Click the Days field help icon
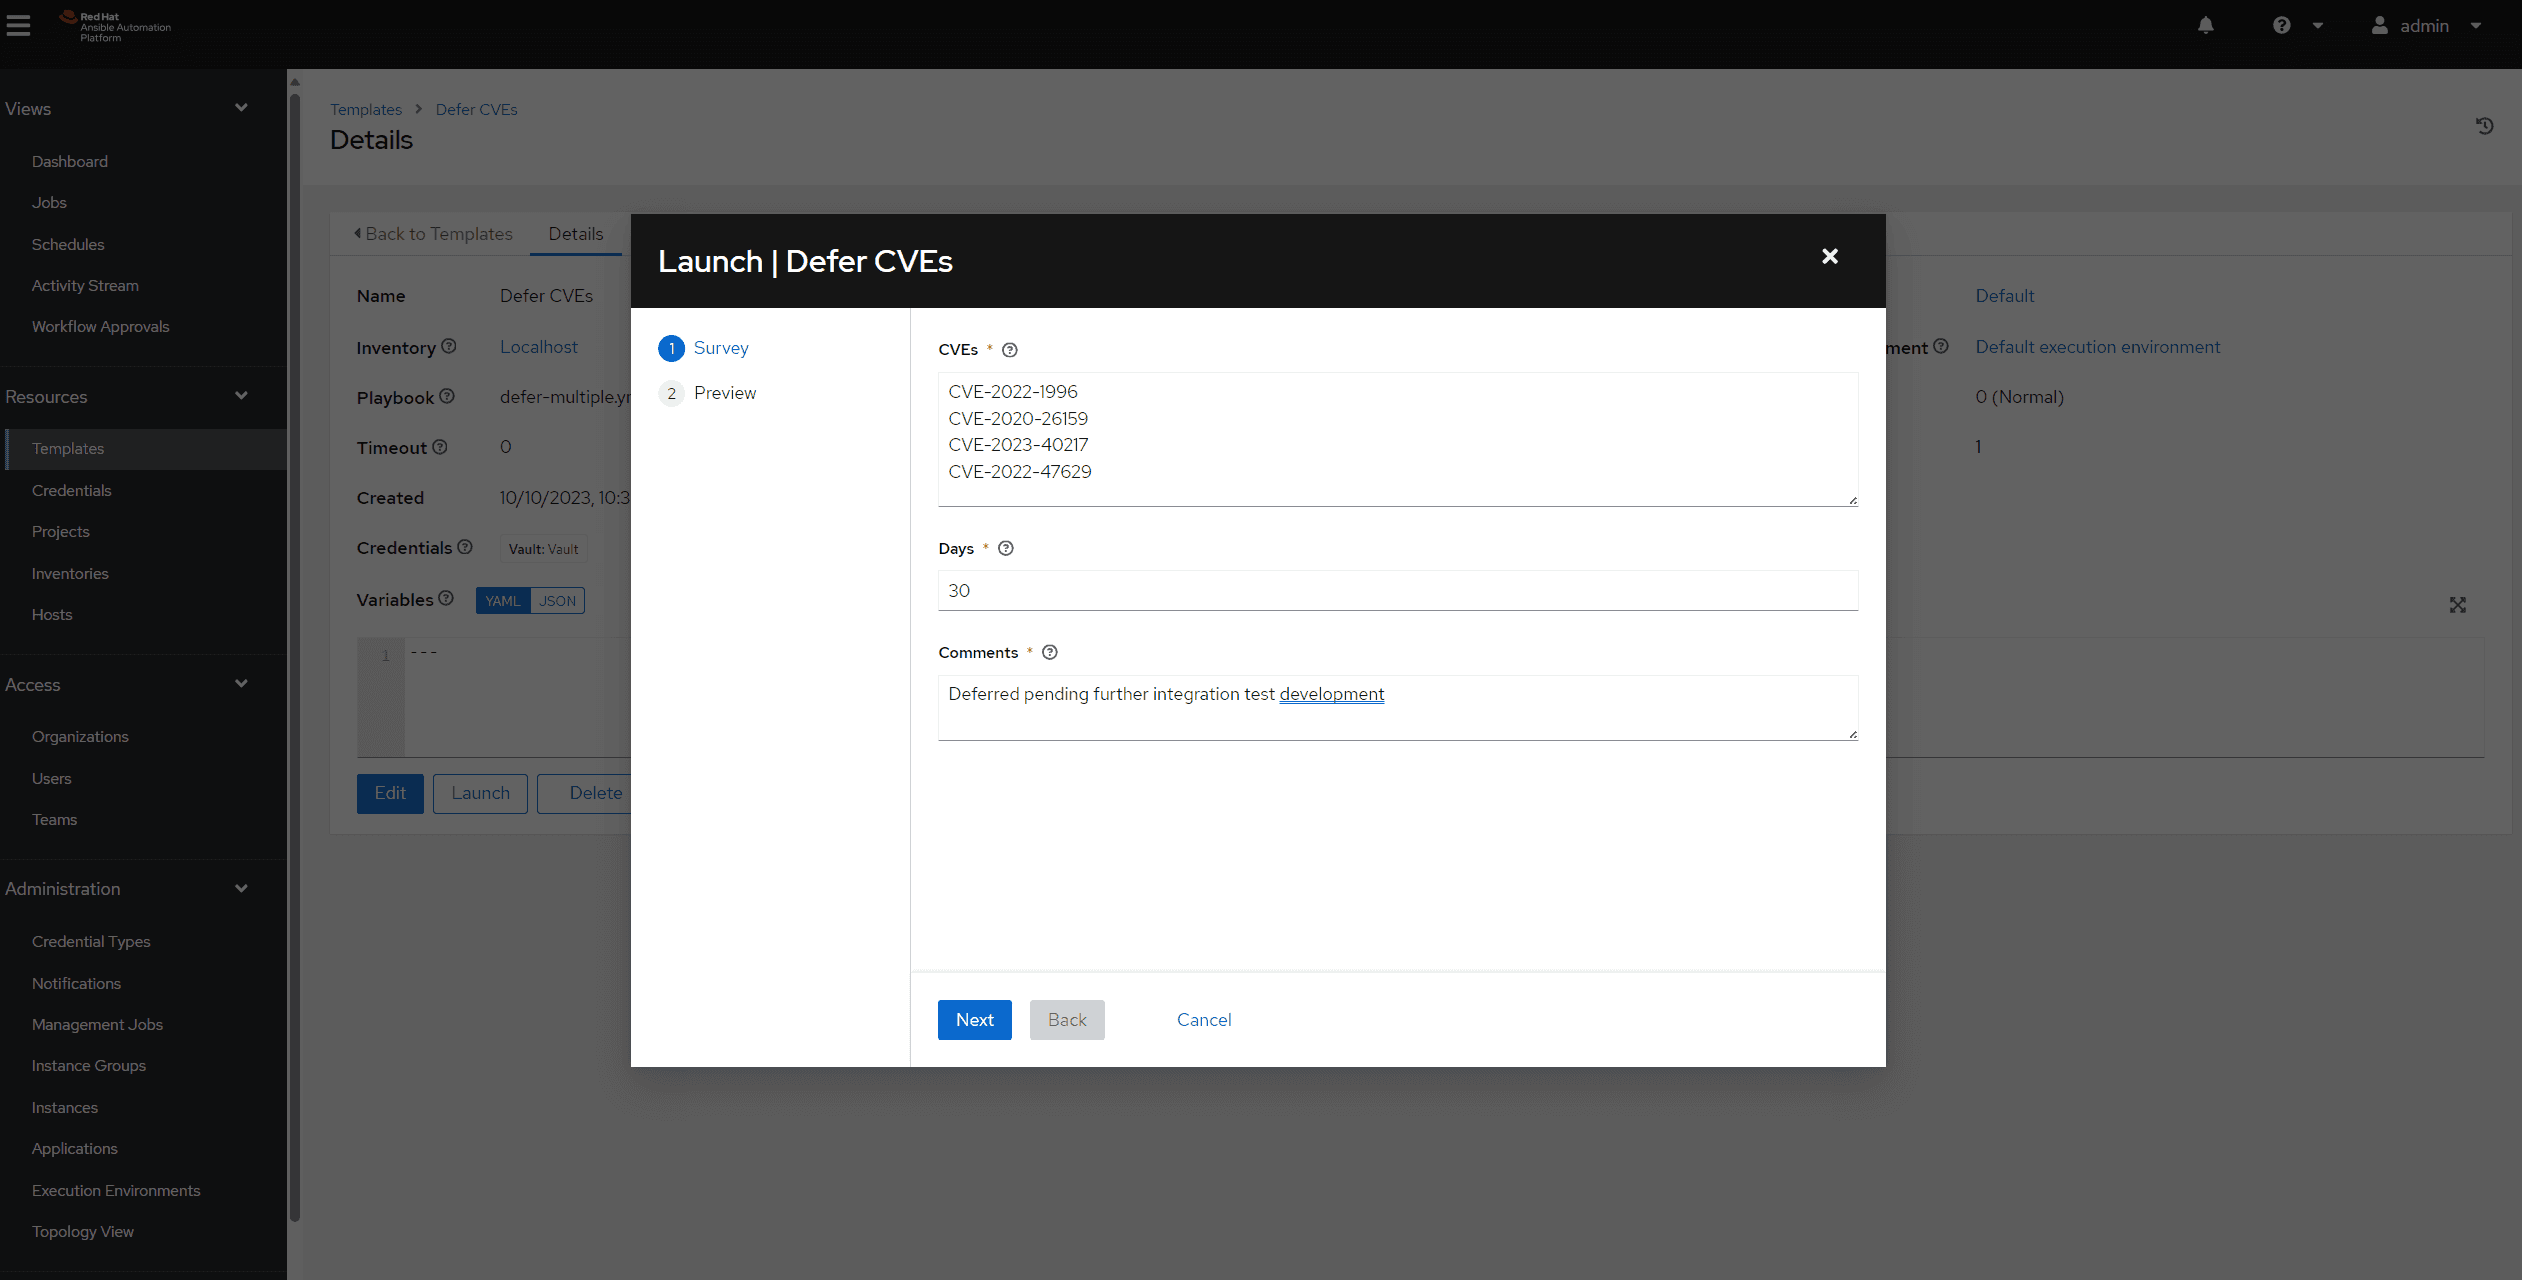This screenshot has height=1280, width=2522. click(x=1005, y=549)
